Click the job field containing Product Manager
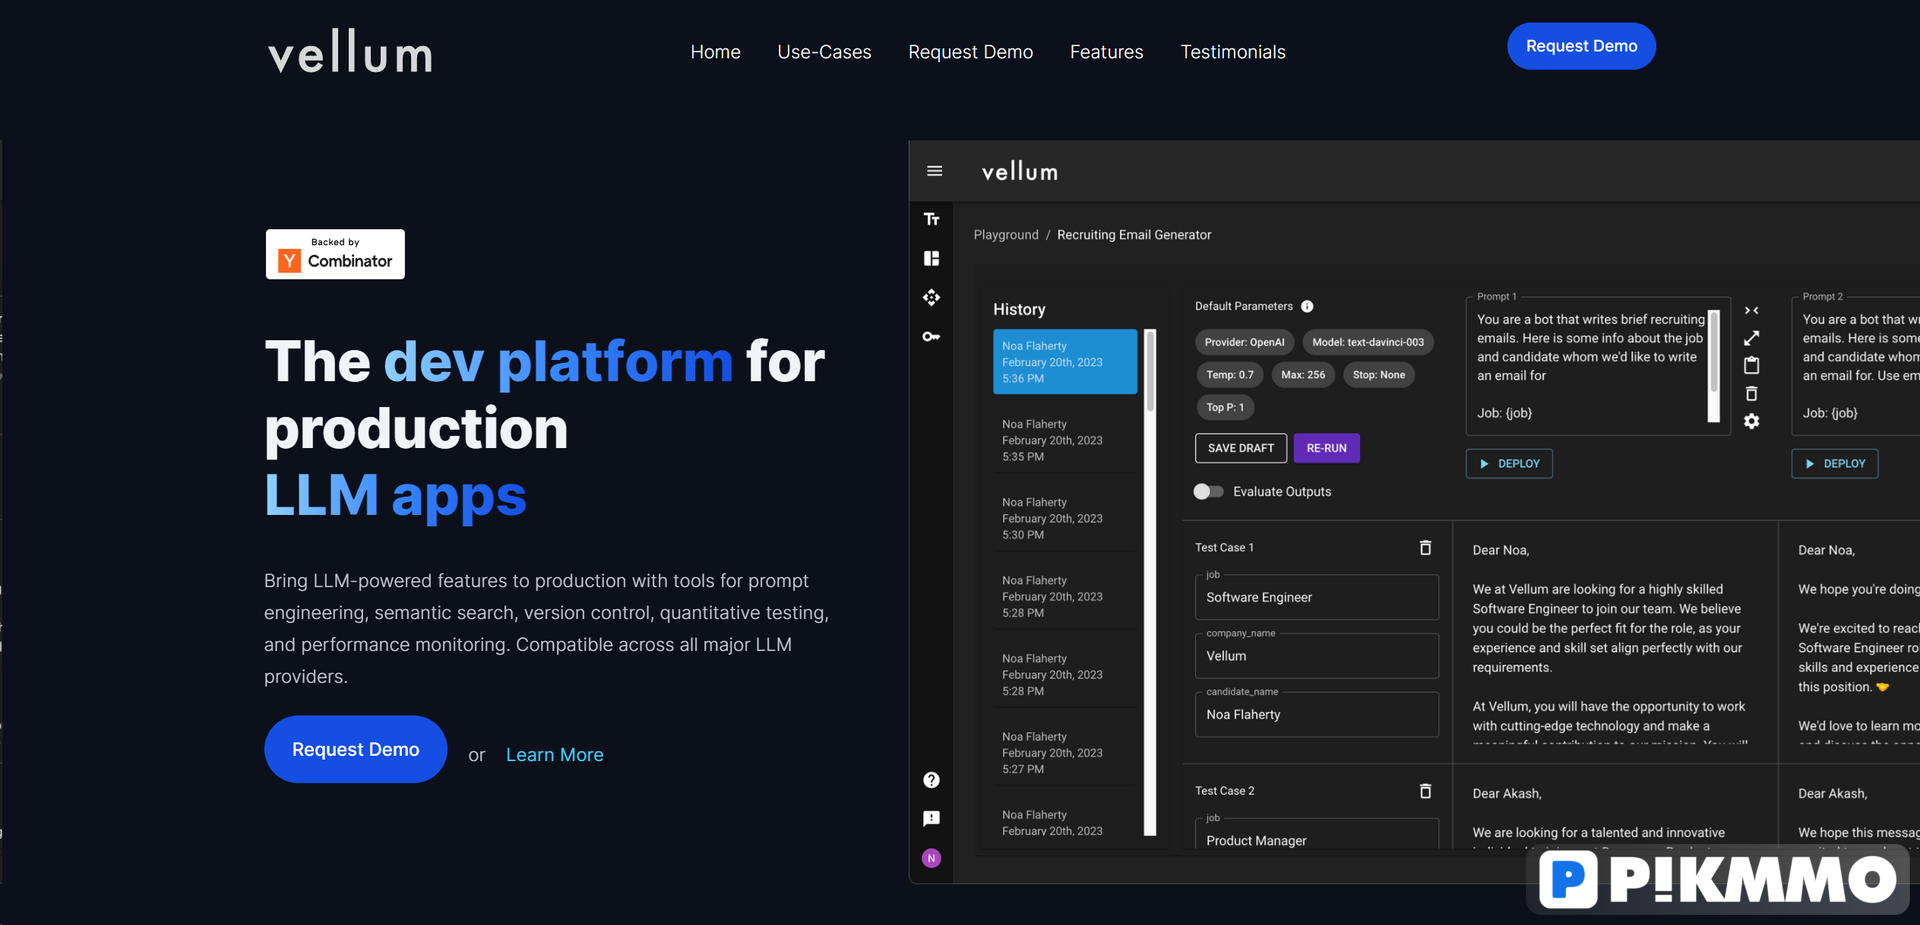 click(x=1316, y=836)
